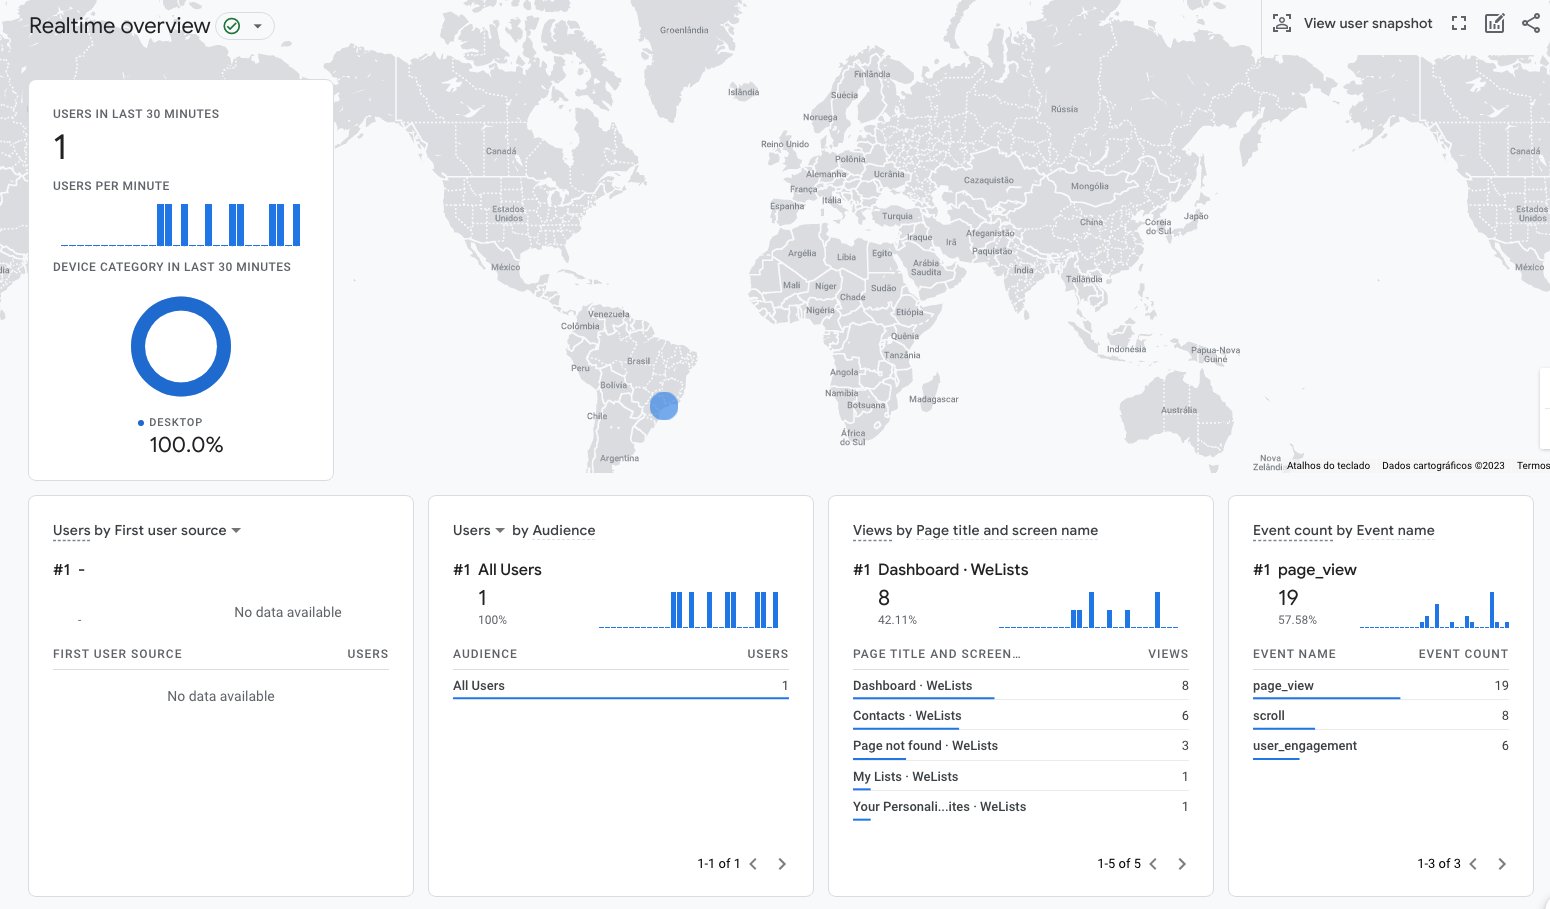Click previous page arrow in Event count card
Viewport: 1550px width, 909px height.
pyautogui.click(x=1473, y=863)
